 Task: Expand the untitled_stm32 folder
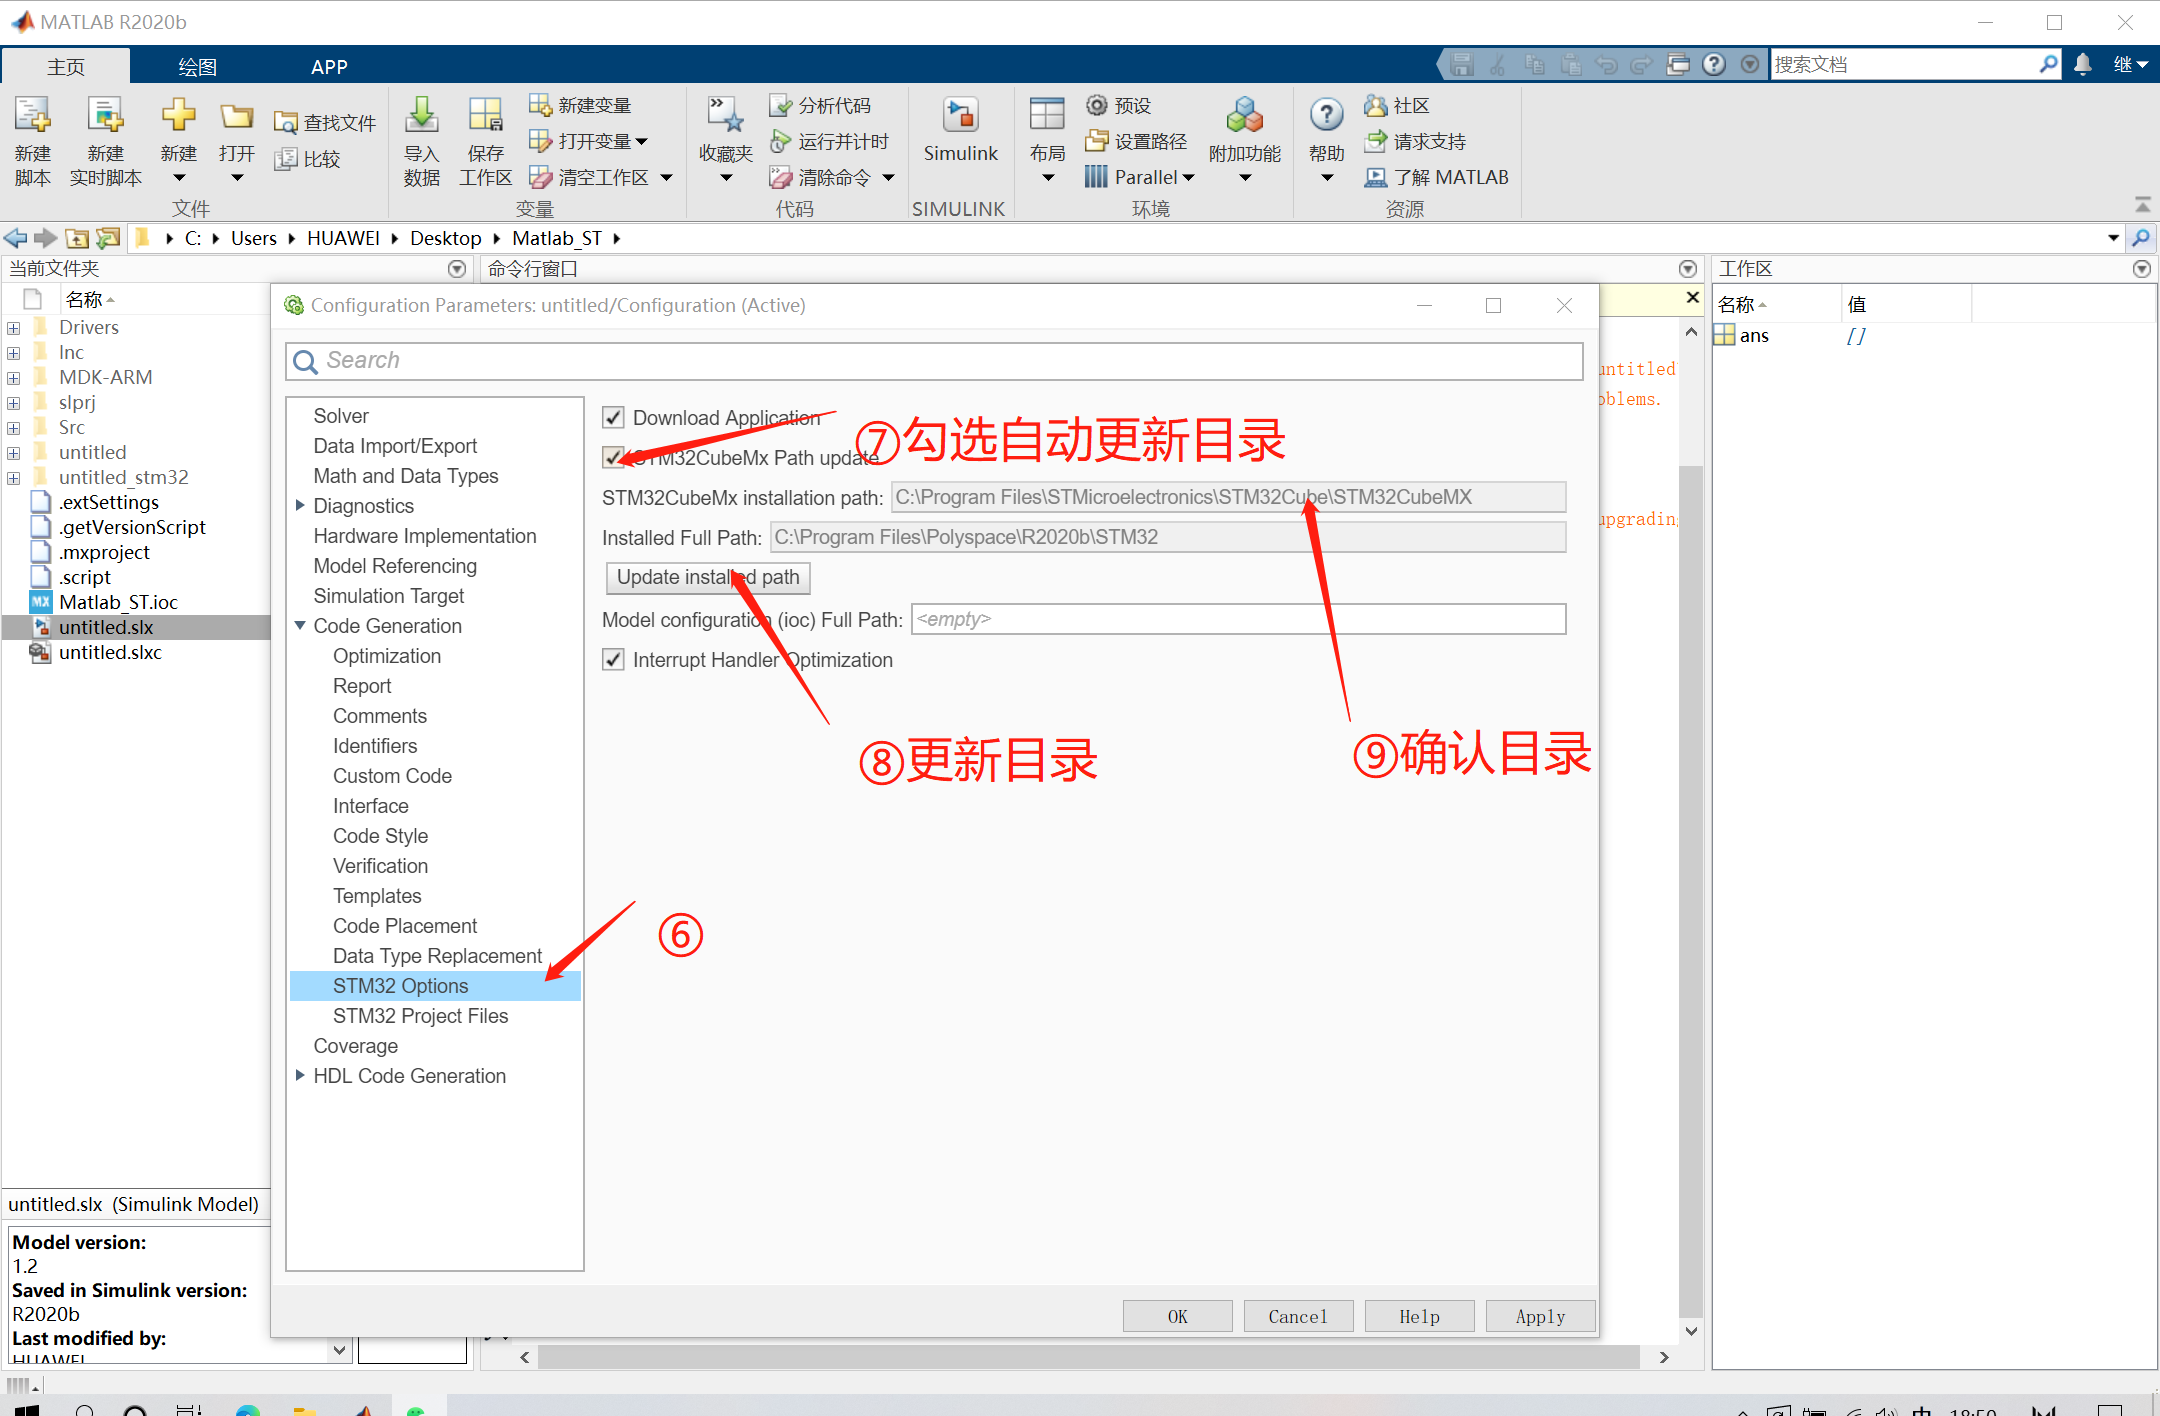click(x=13, y=478)
